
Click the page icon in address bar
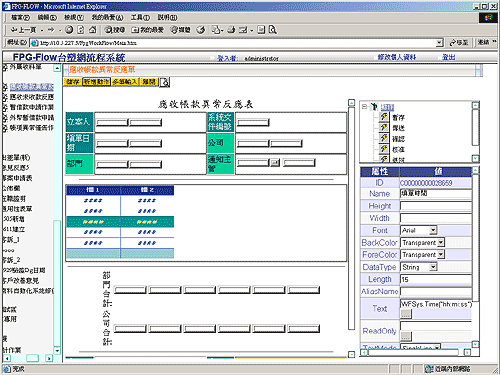pyautogui.click(x=34, y=43)
